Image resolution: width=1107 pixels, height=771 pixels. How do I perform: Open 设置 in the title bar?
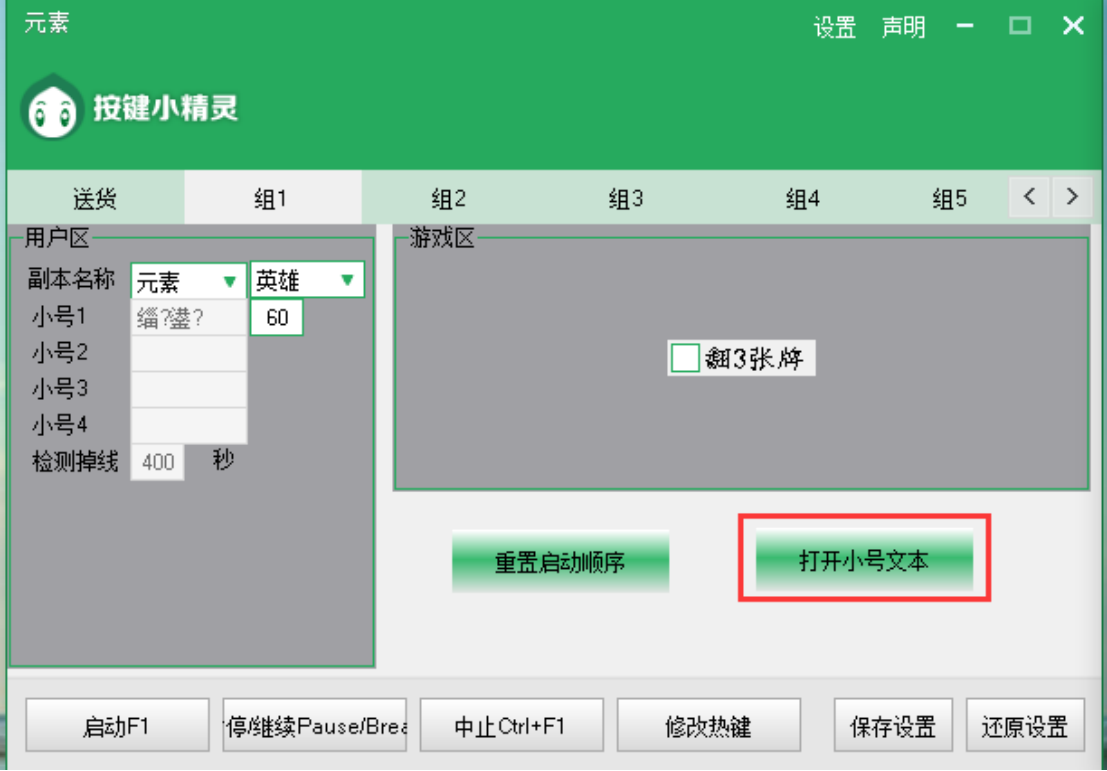click(x=835, y=28)
